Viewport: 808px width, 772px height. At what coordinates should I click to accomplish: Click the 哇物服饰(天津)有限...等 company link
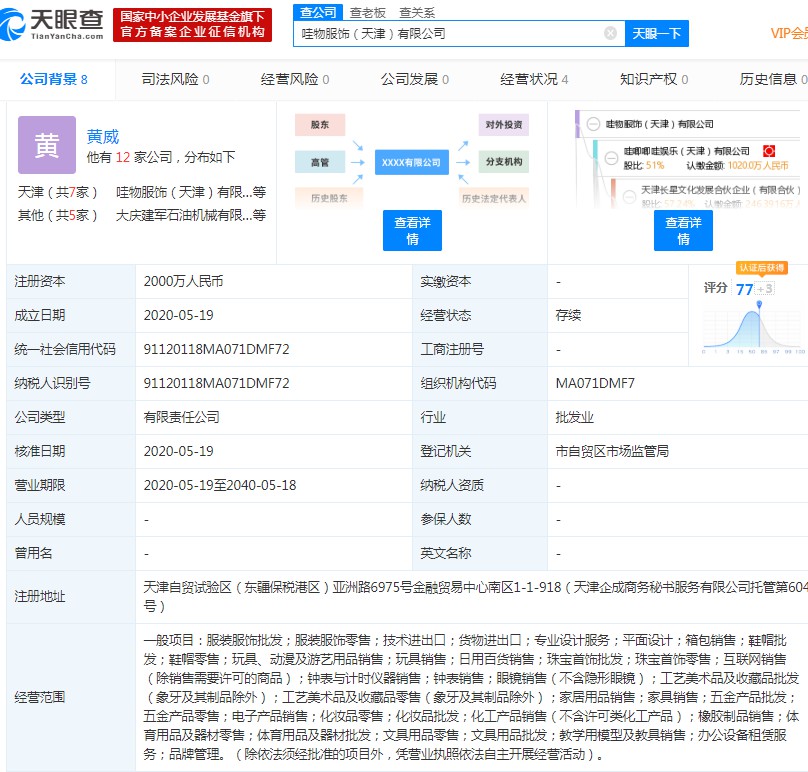click(x=191, y=192)
